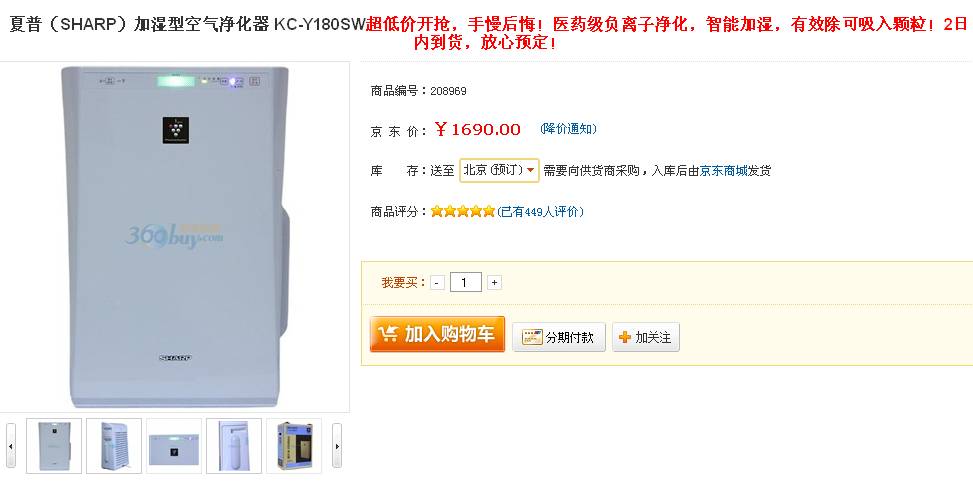
Task: Click the right arrow of the thumbnail strip
Action: [336, 446]
